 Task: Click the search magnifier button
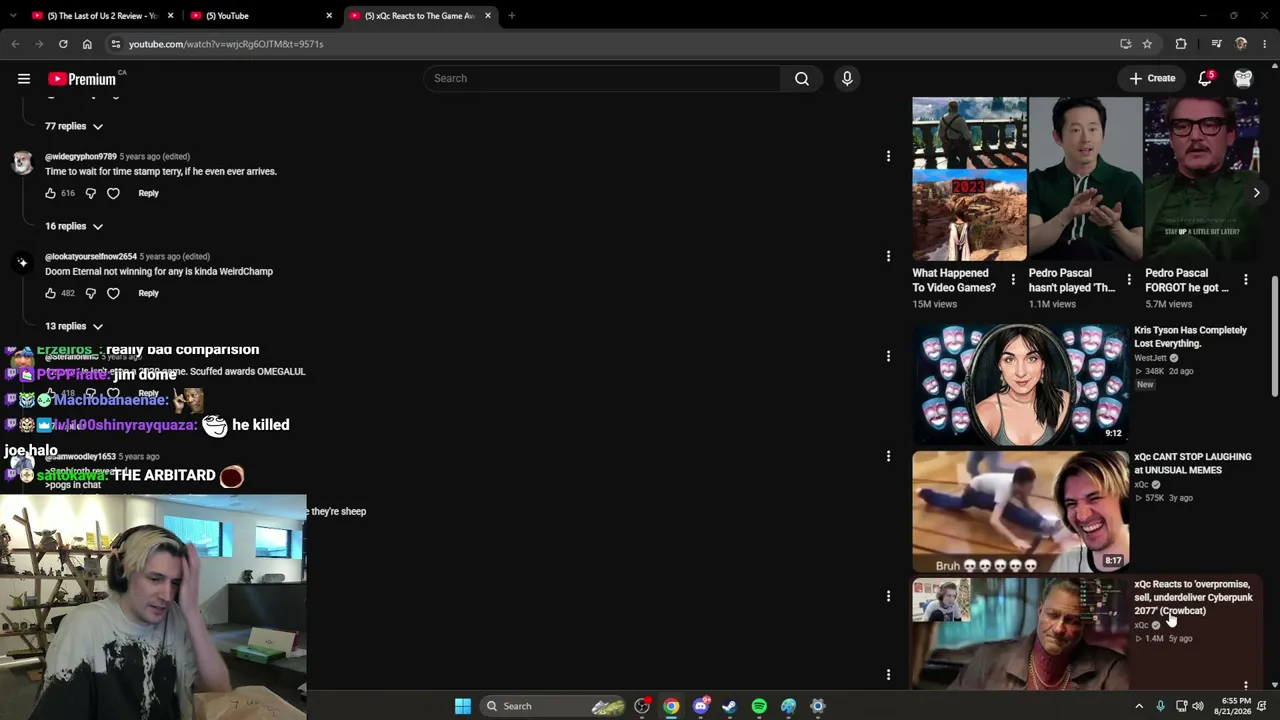[x=801, y=79]
